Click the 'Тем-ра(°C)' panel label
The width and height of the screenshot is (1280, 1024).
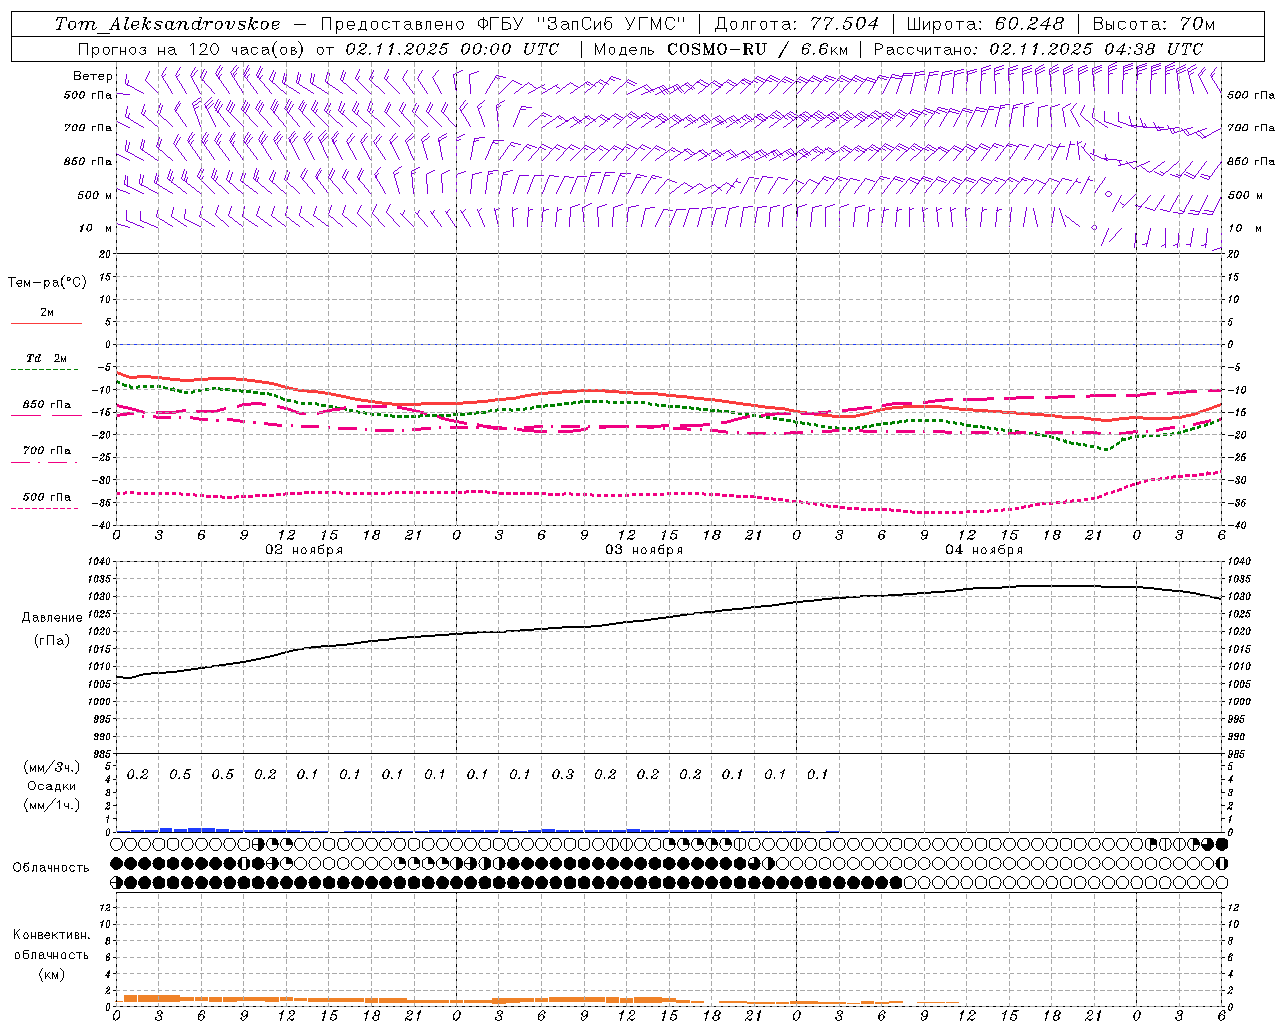coord(47,283)
